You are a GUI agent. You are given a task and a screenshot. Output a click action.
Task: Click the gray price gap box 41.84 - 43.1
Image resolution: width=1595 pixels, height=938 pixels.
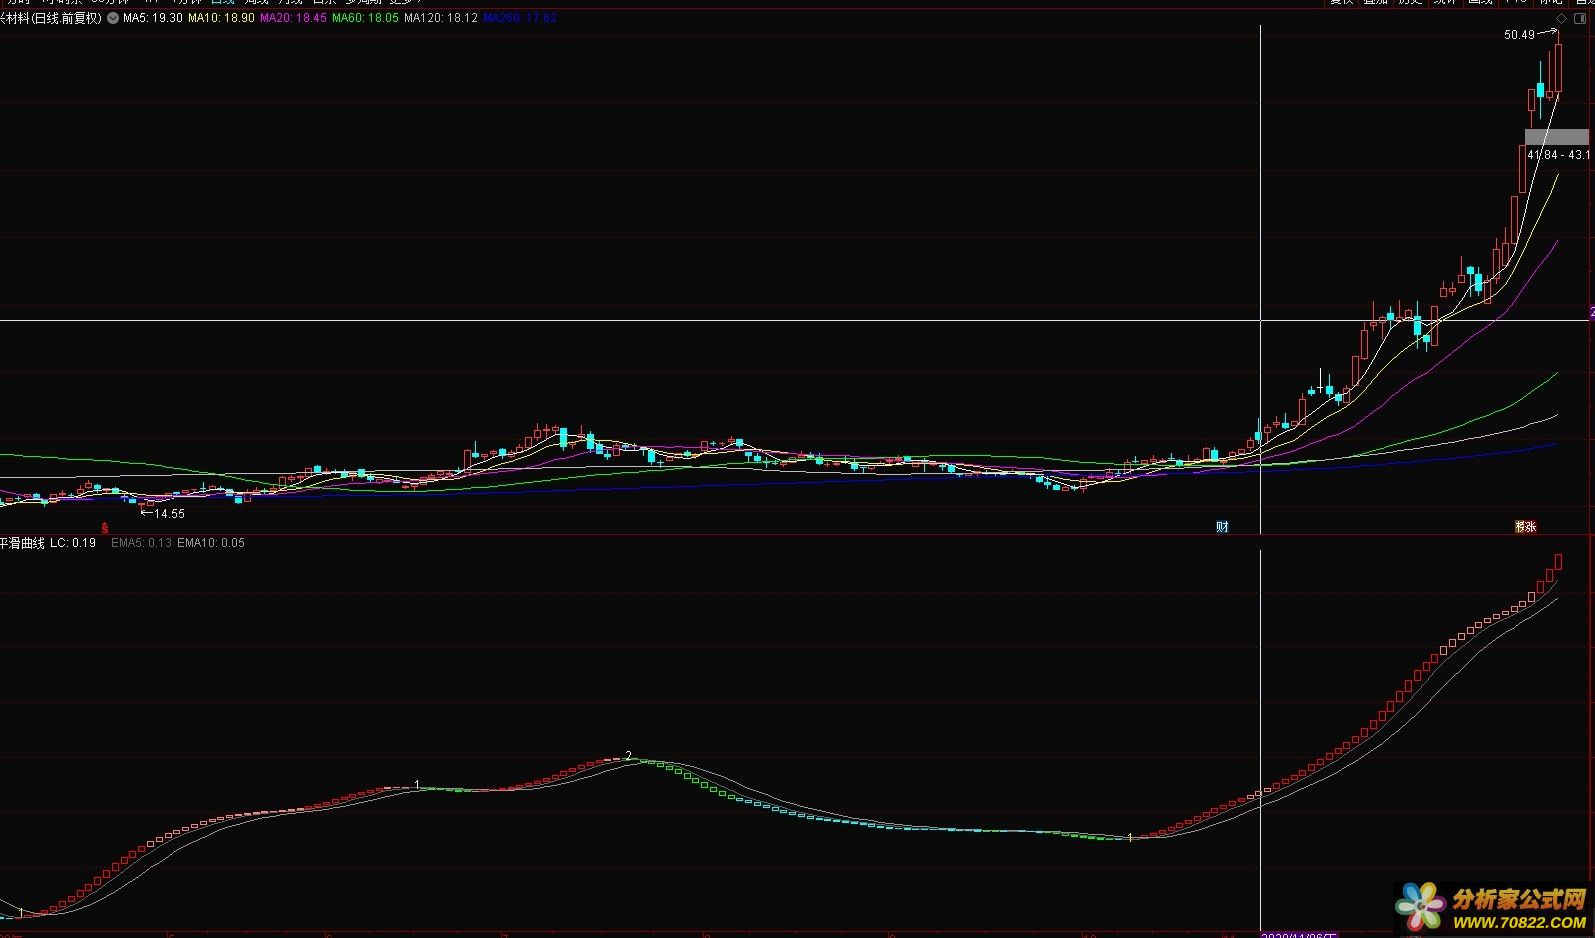[x=1556, y=137]
